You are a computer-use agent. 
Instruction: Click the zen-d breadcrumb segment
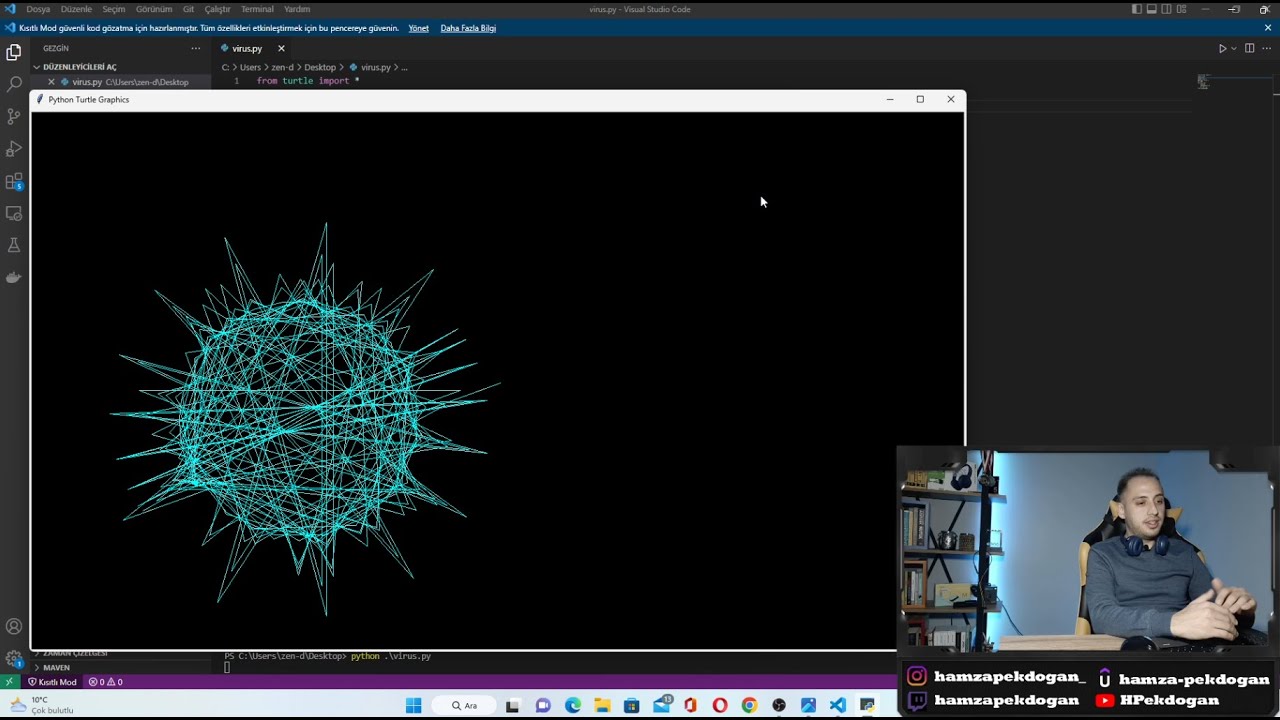click(282, 67)
